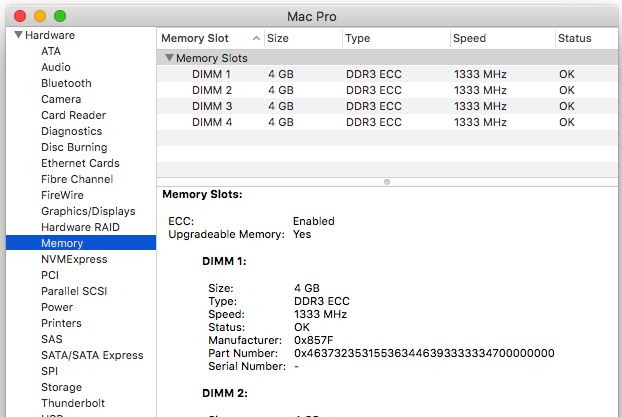622x417 pixels.
Task: Select the Memory Slots group row
Action: [387, 58]
